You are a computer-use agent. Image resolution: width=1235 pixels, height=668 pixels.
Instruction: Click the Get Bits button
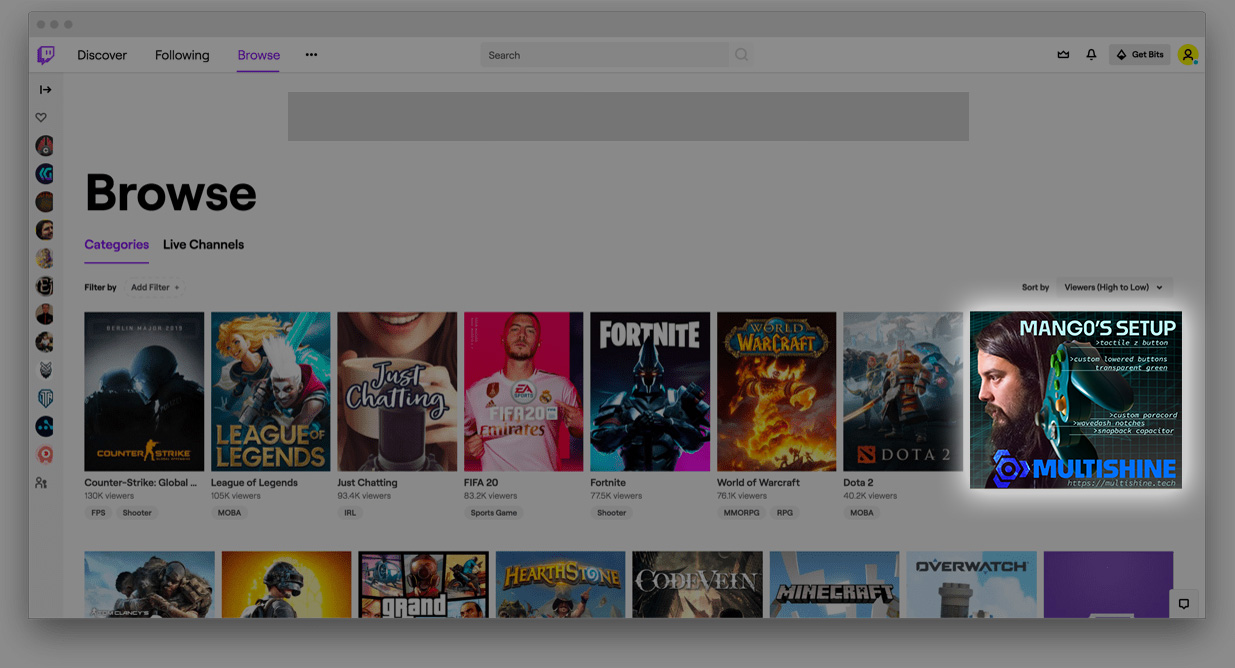click(1140, 55)
